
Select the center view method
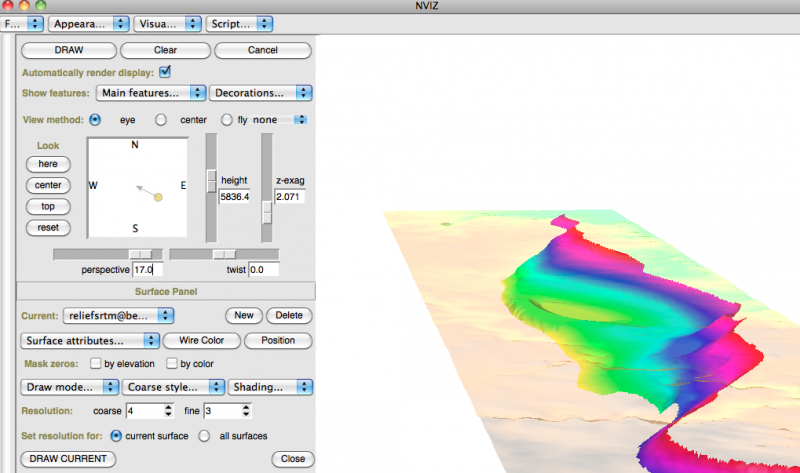(160, 120)
